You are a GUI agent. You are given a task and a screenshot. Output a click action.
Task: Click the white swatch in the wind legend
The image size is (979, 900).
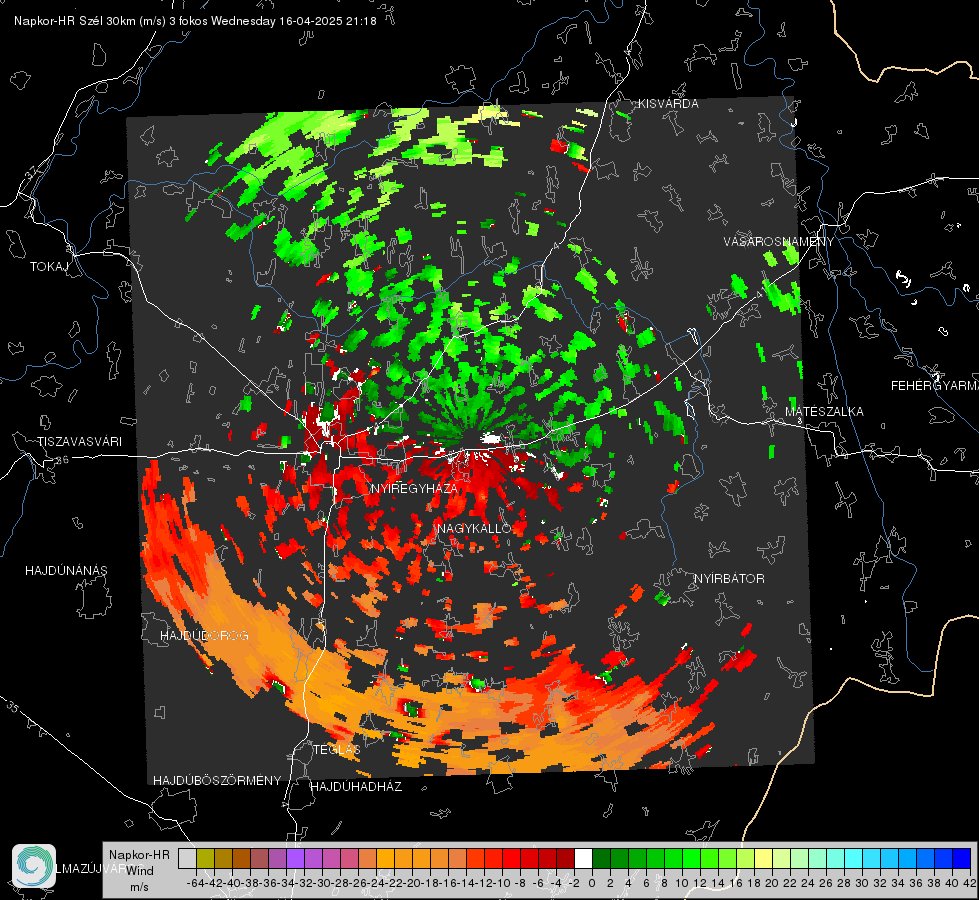(583, 859)
